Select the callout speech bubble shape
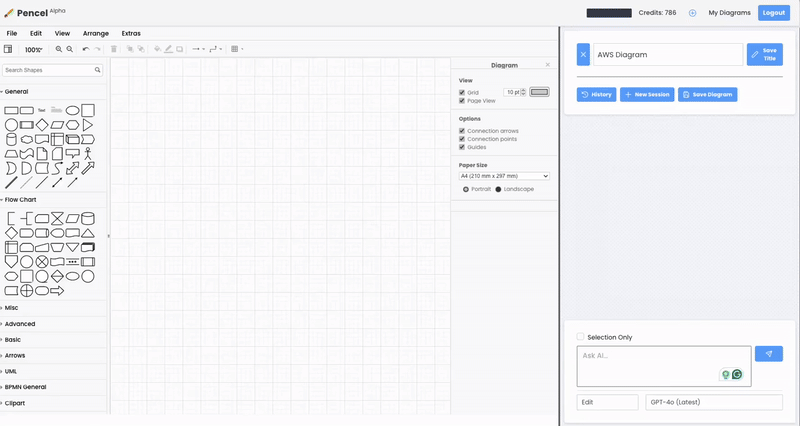This screenshot has width=800, height=426. pos(72,154)
